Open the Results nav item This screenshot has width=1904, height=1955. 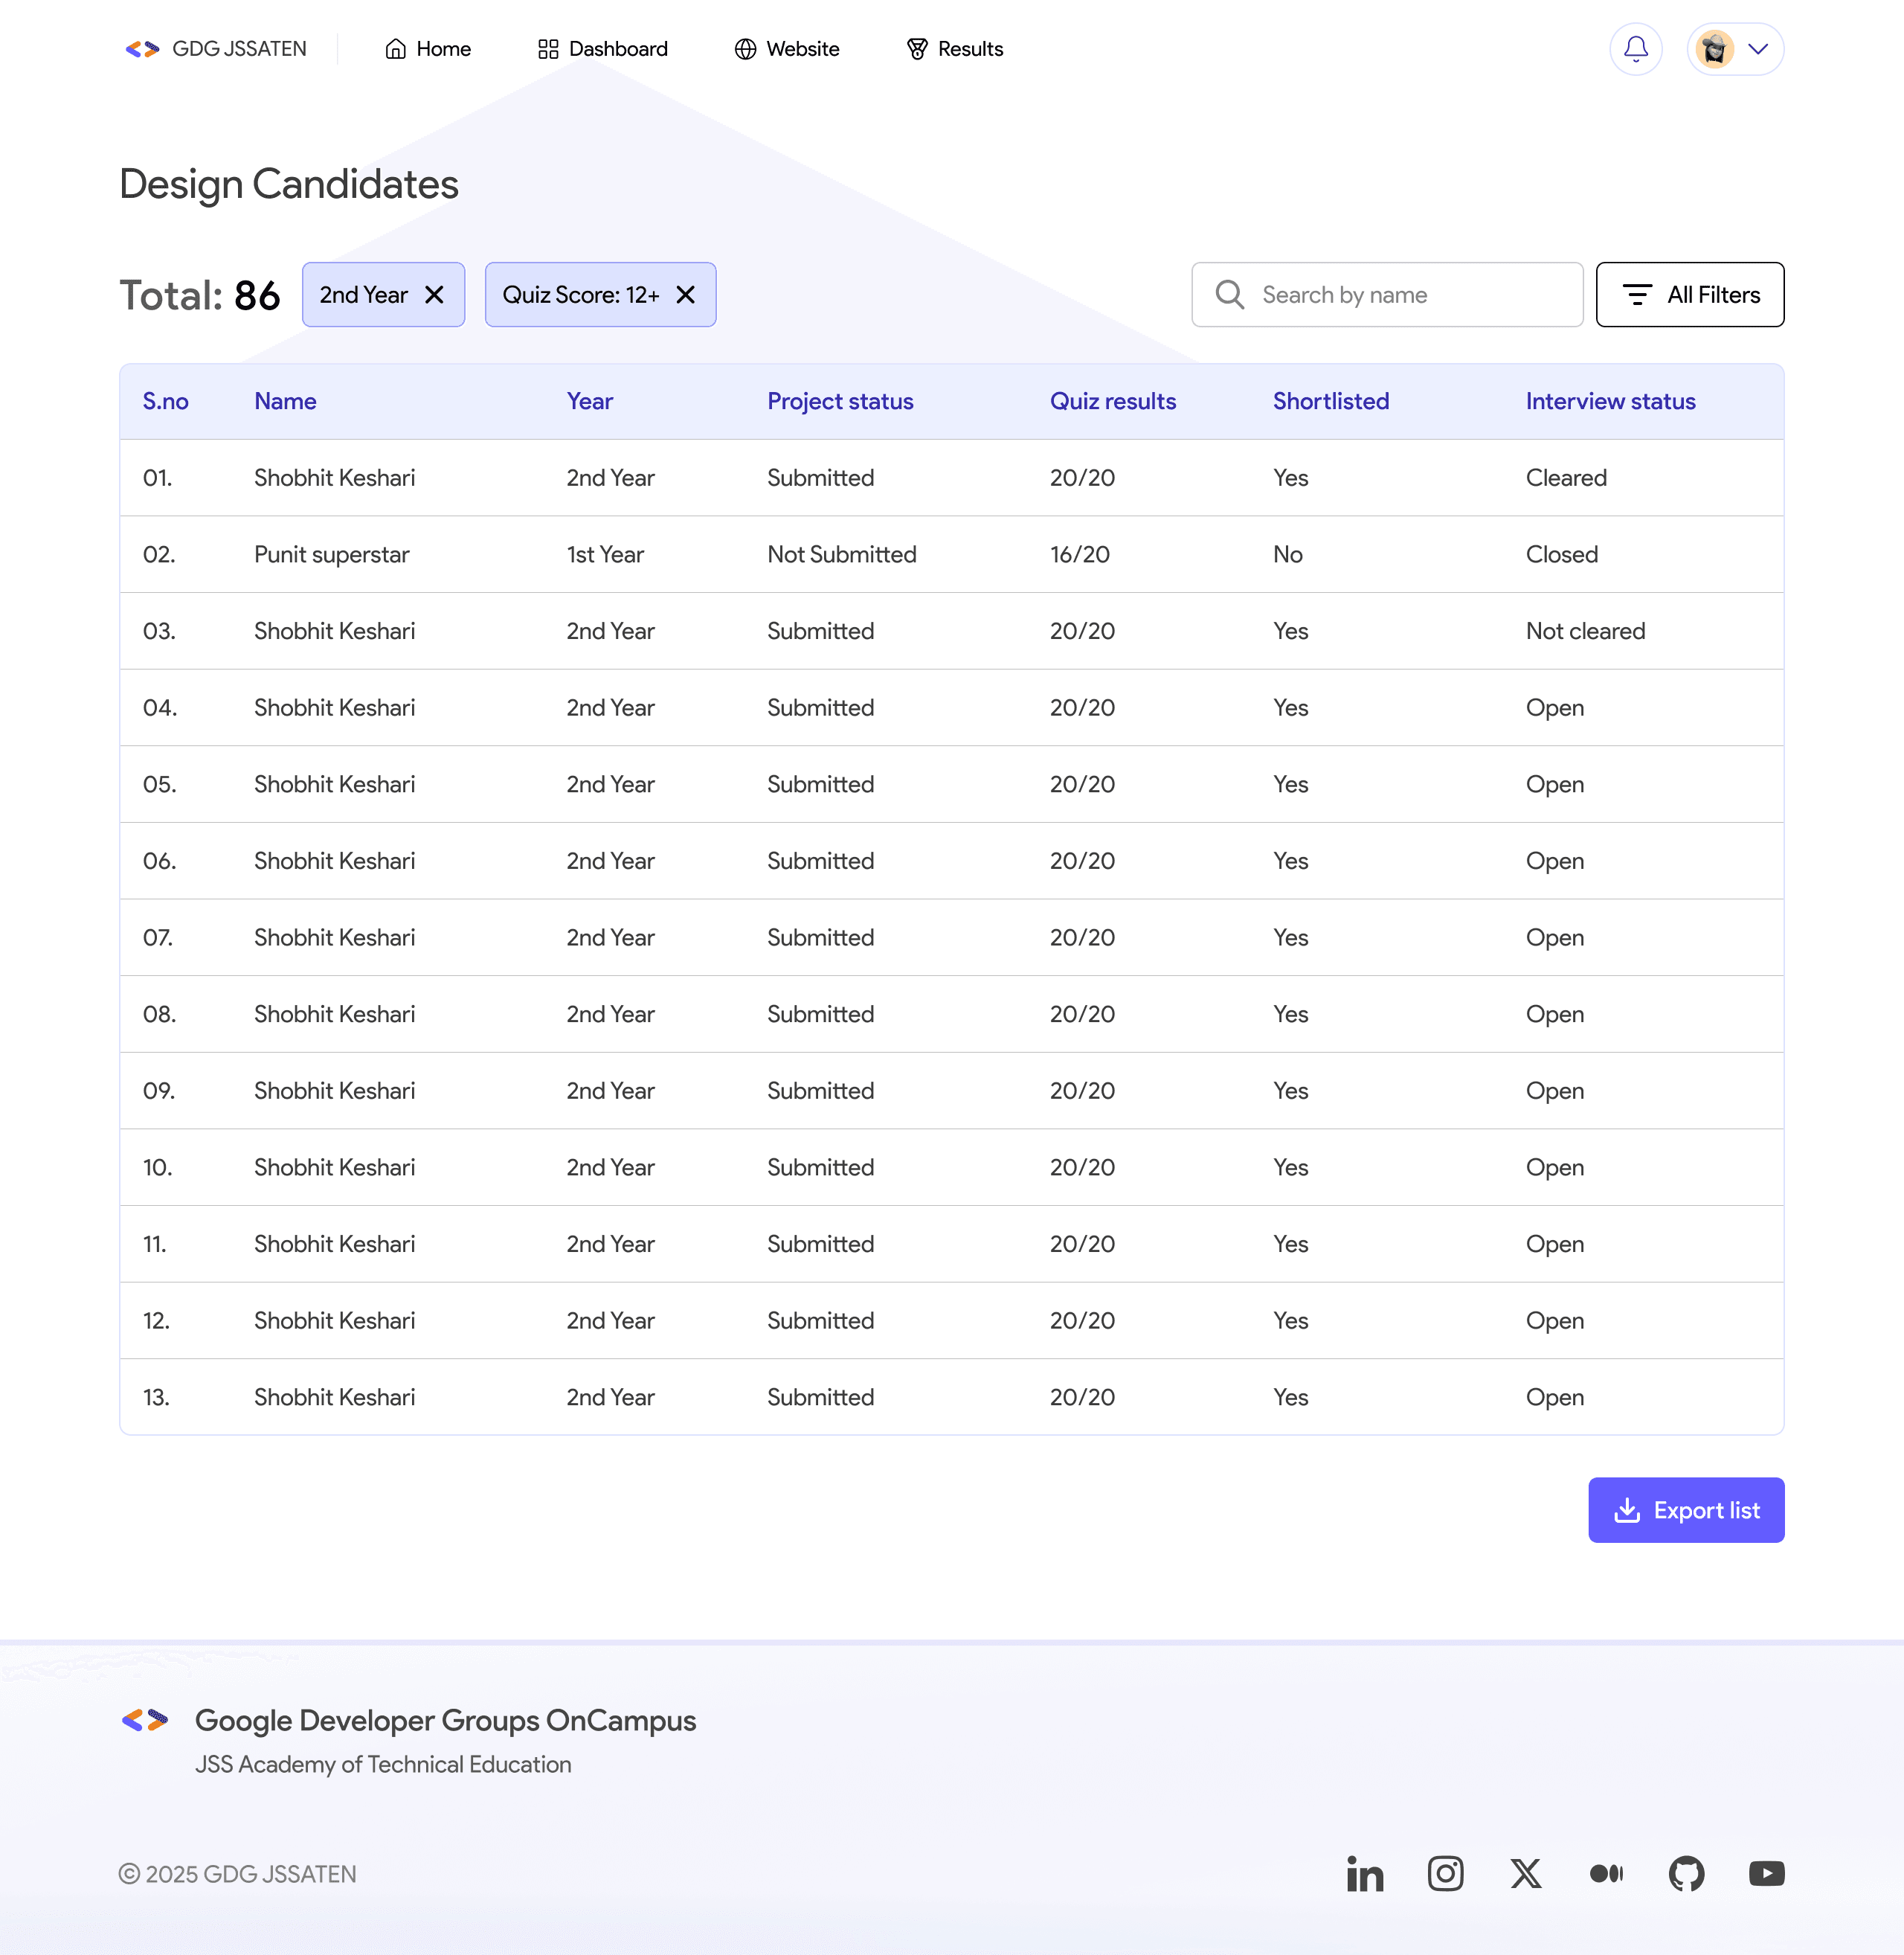coord(954,49)
